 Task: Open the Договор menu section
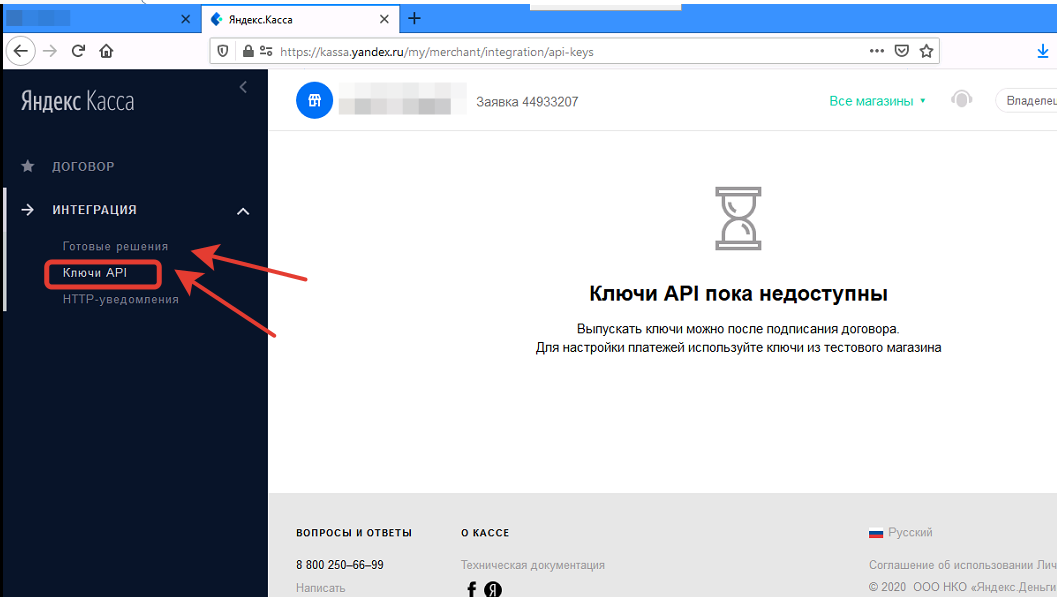(x=83, y=166)
